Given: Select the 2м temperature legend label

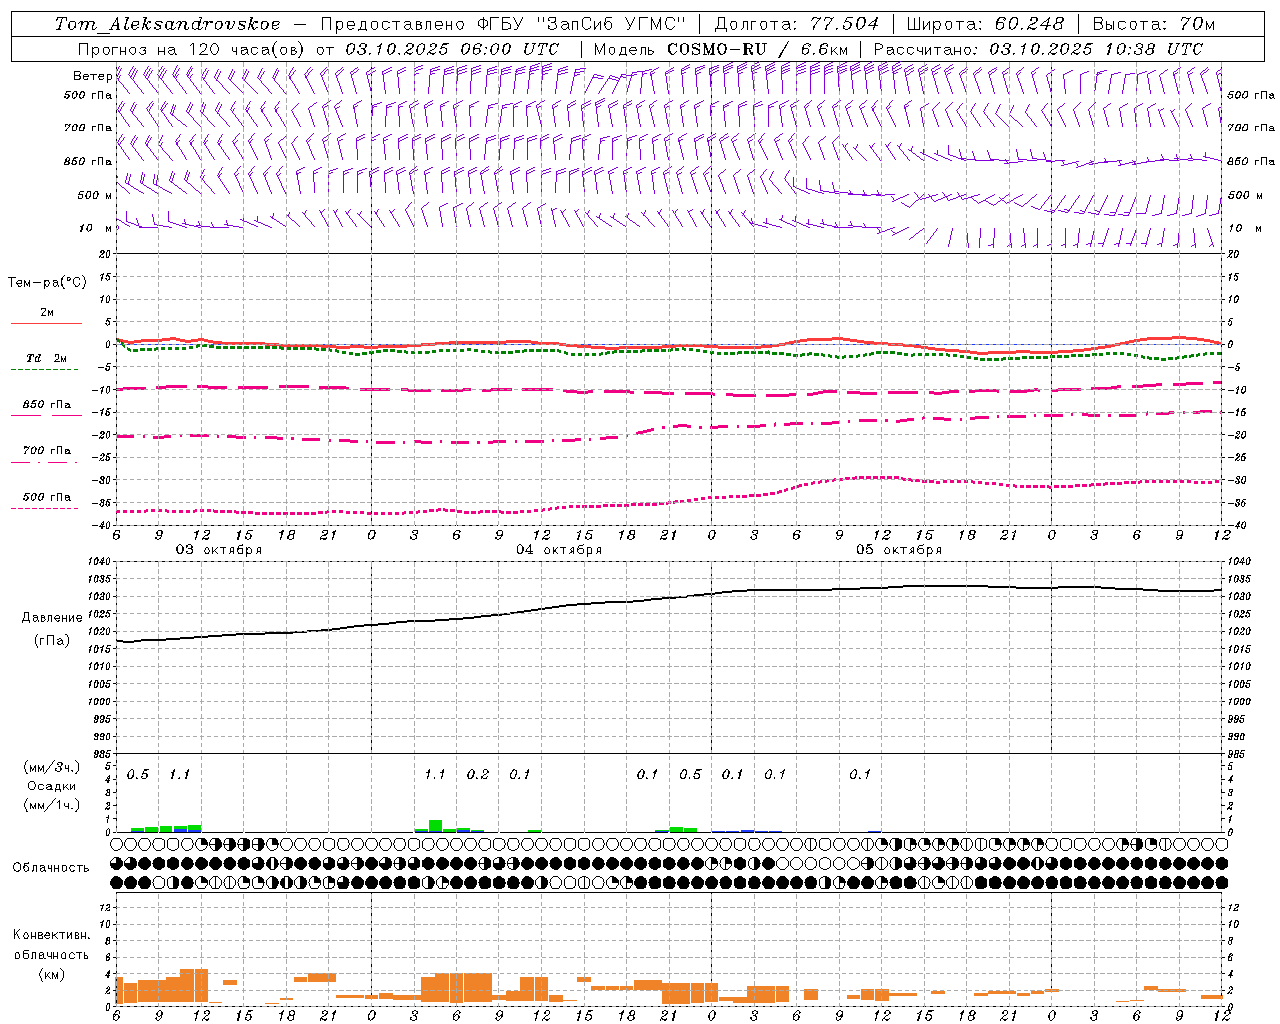Looking at the screenshot, I should click(x=46, y=312).
